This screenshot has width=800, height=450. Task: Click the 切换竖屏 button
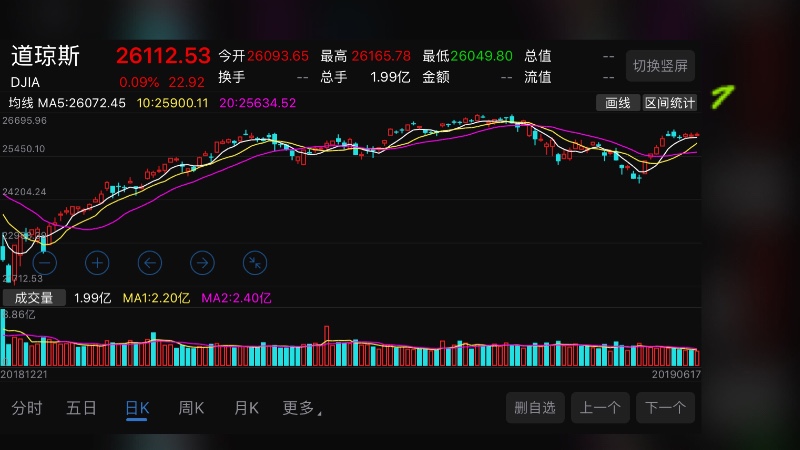pos(660,66)
